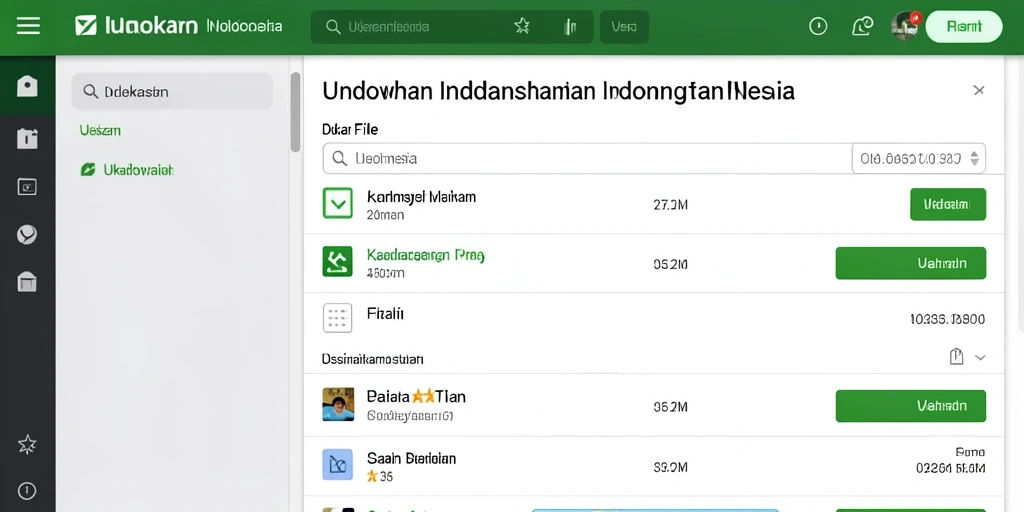Select the screen icon in left rail
The width and height of the screenshot is (1024, 512).
27,187
